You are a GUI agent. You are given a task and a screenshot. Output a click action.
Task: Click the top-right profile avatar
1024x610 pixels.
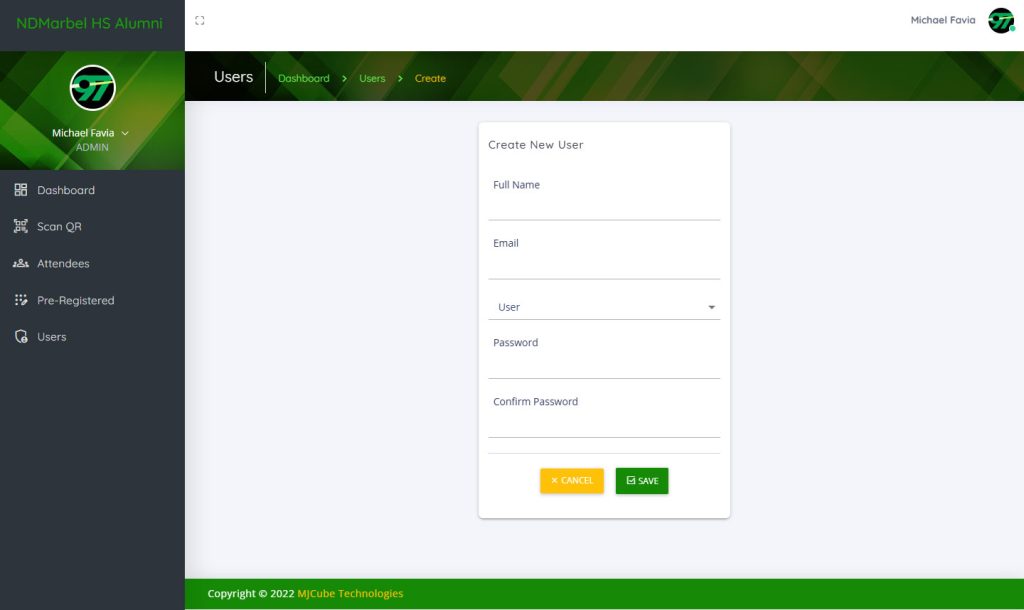(1000, 21)
